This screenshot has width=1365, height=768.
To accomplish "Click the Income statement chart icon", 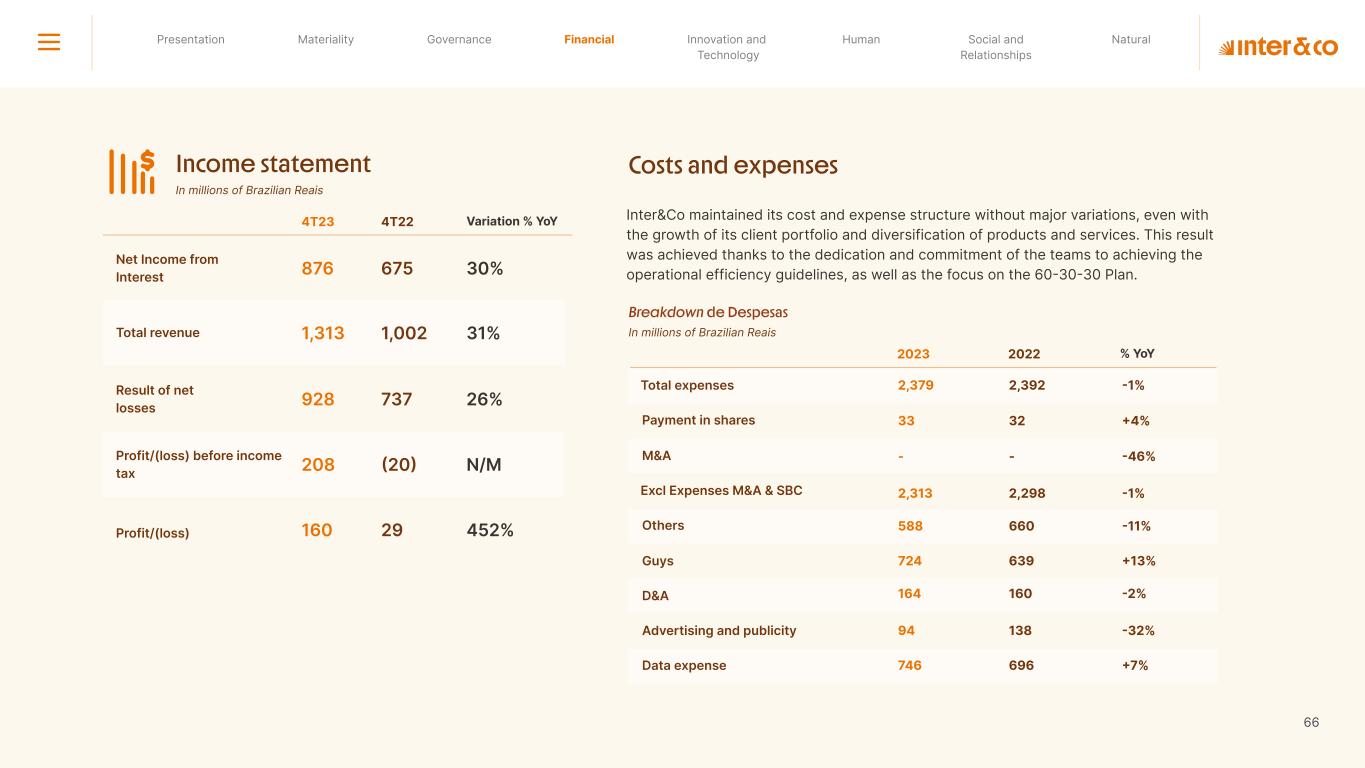I will tap(132, 171).
